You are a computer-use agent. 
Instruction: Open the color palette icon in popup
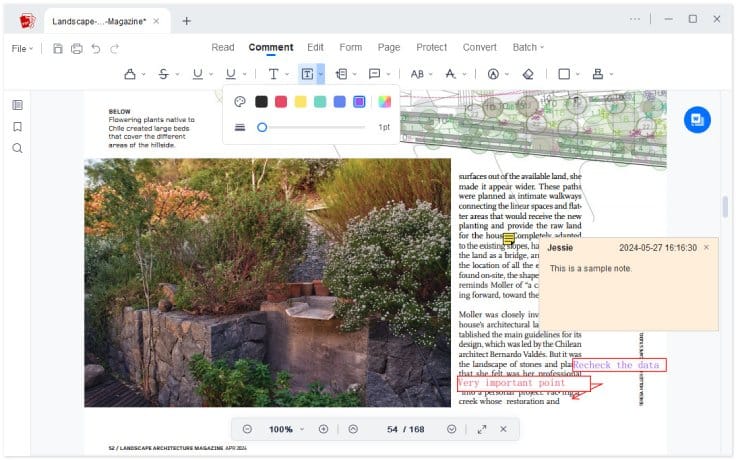pyautogui.click(x=240, y=102)
